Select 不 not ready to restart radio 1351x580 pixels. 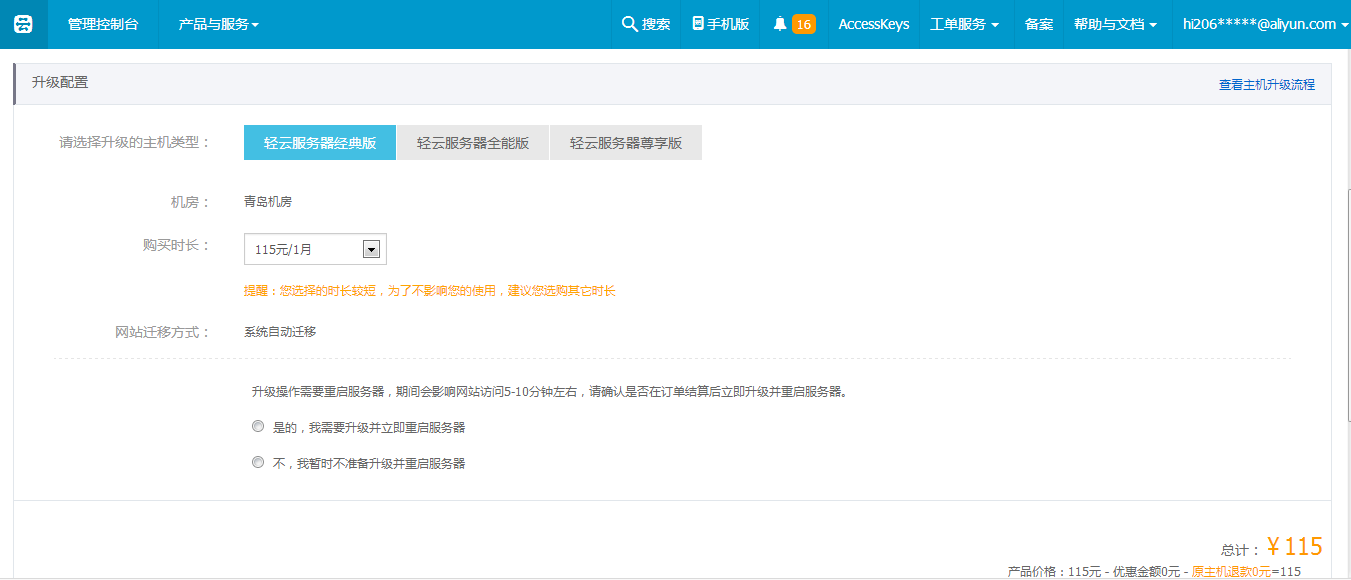point(258,462)
